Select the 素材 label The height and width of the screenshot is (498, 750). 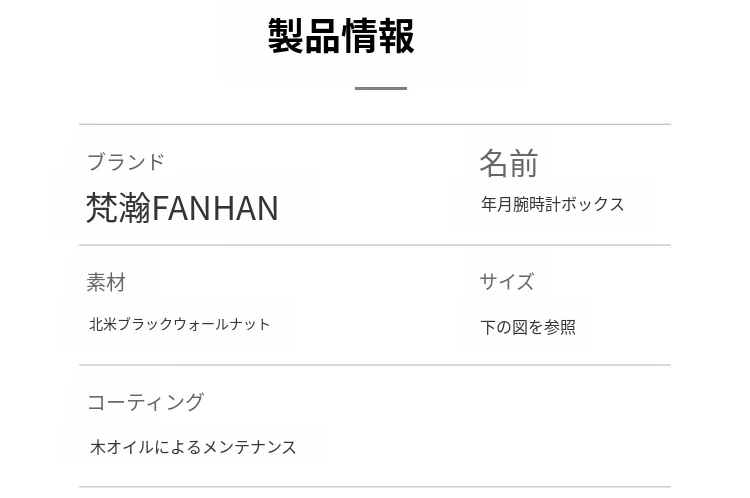[x=106, y=283]
